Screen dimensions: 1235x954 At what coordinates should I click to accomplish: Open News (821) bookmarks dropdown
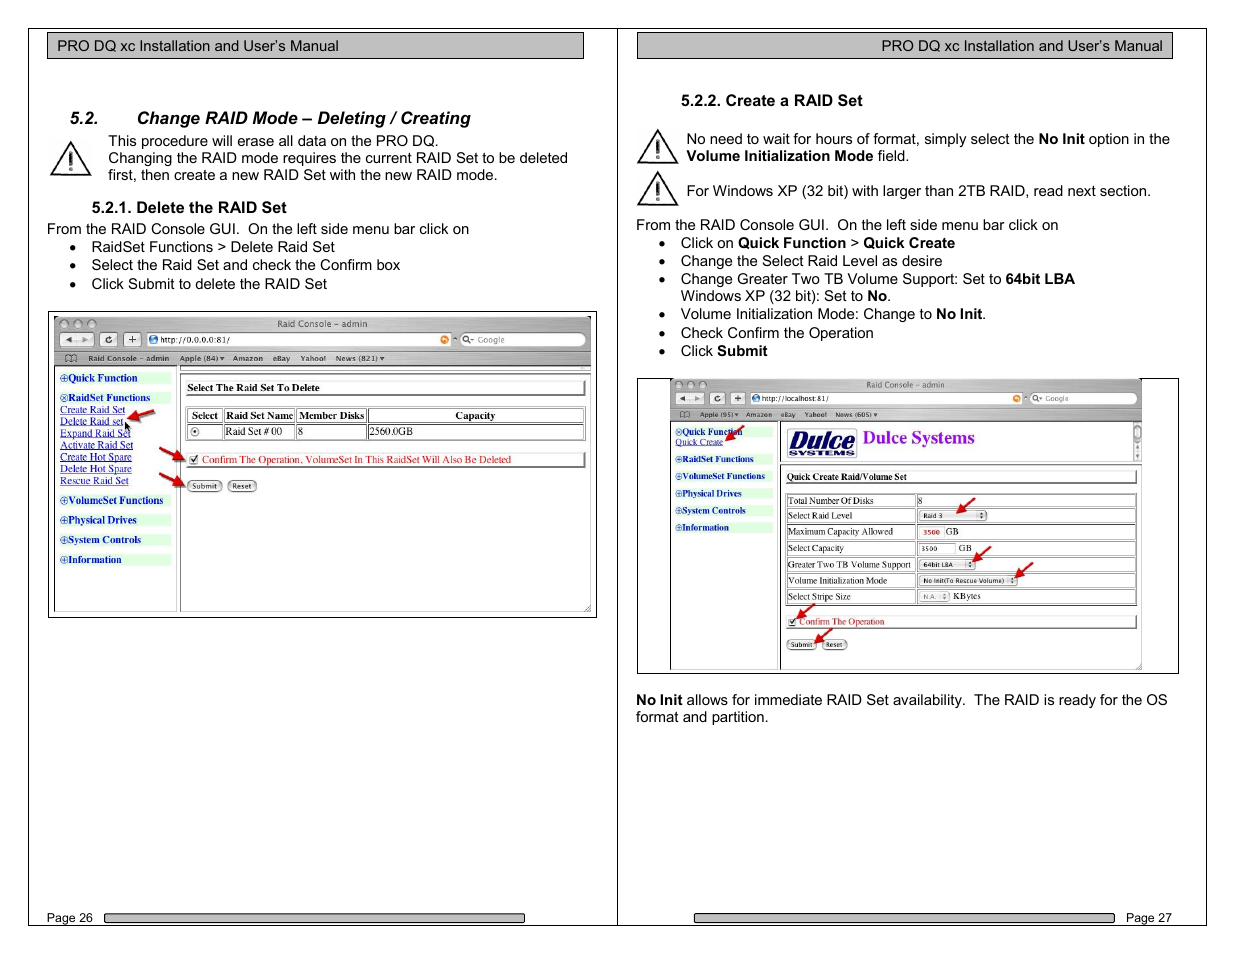(x=360, y=359)
